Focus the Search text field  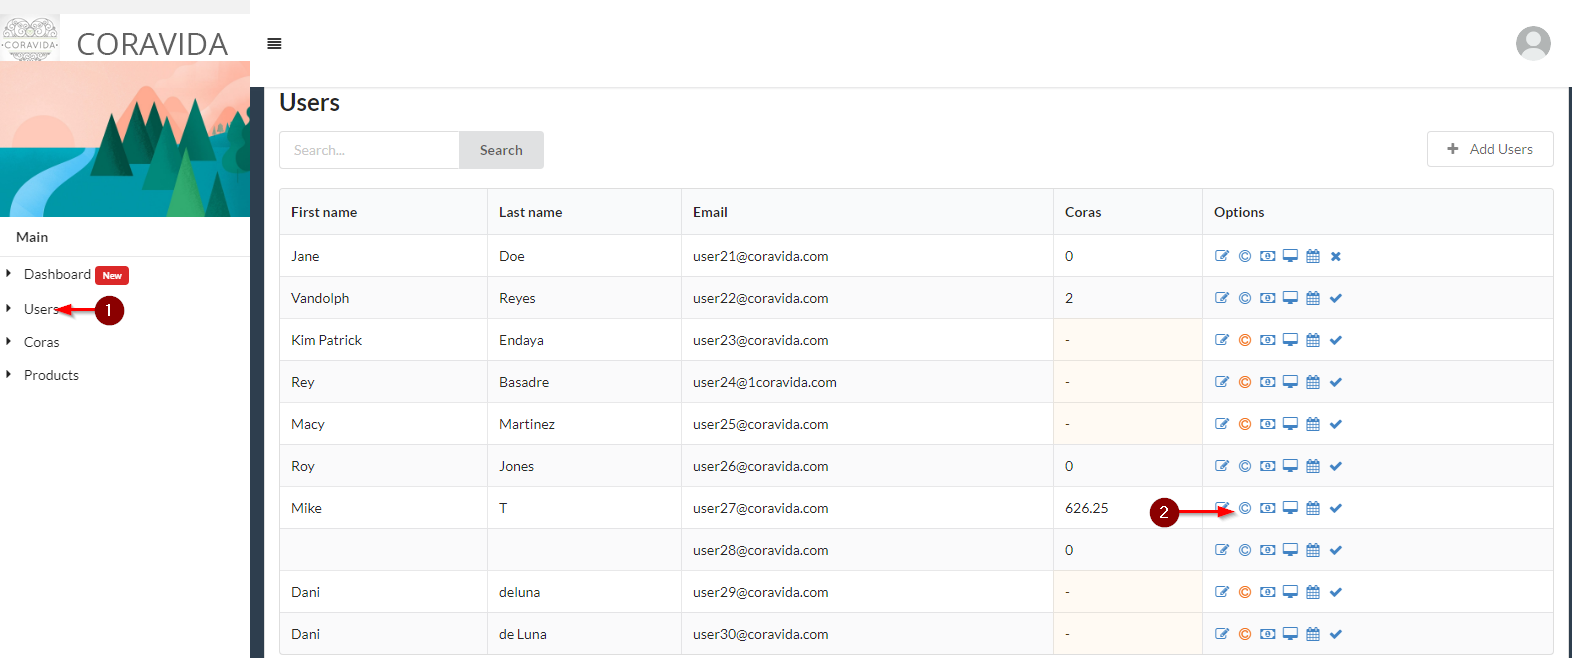[x=369, y=150]
